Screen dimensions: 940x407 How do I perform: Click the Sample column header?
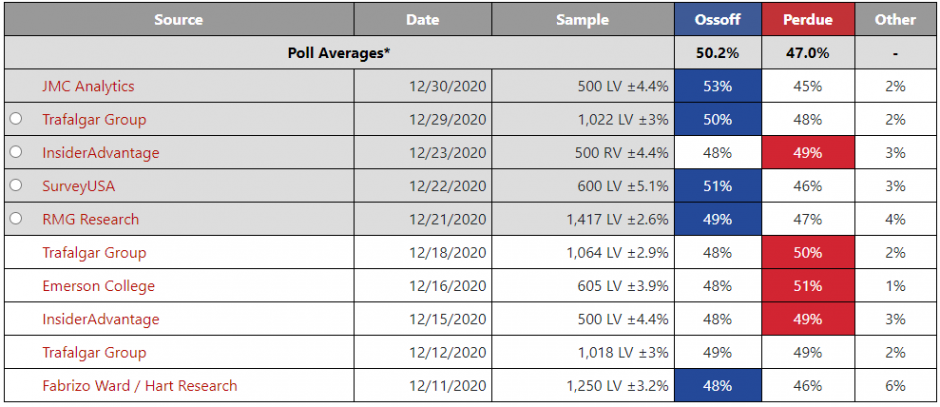(582, 19)
